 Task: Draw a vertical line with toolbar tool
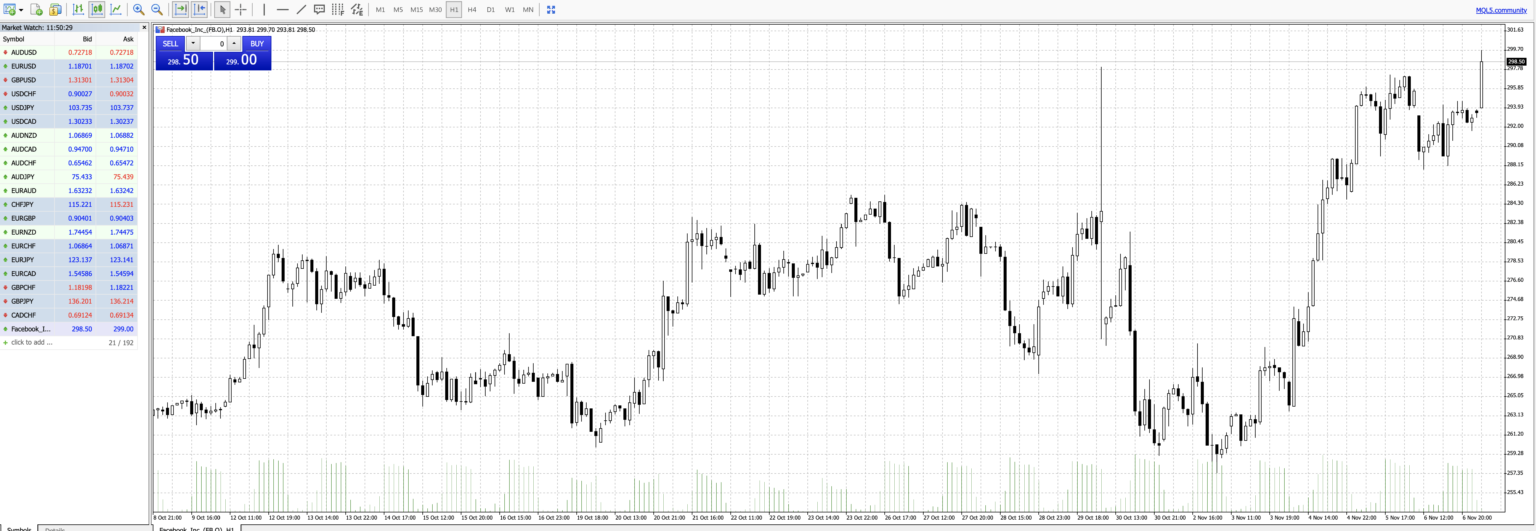[x=264, y=9]
